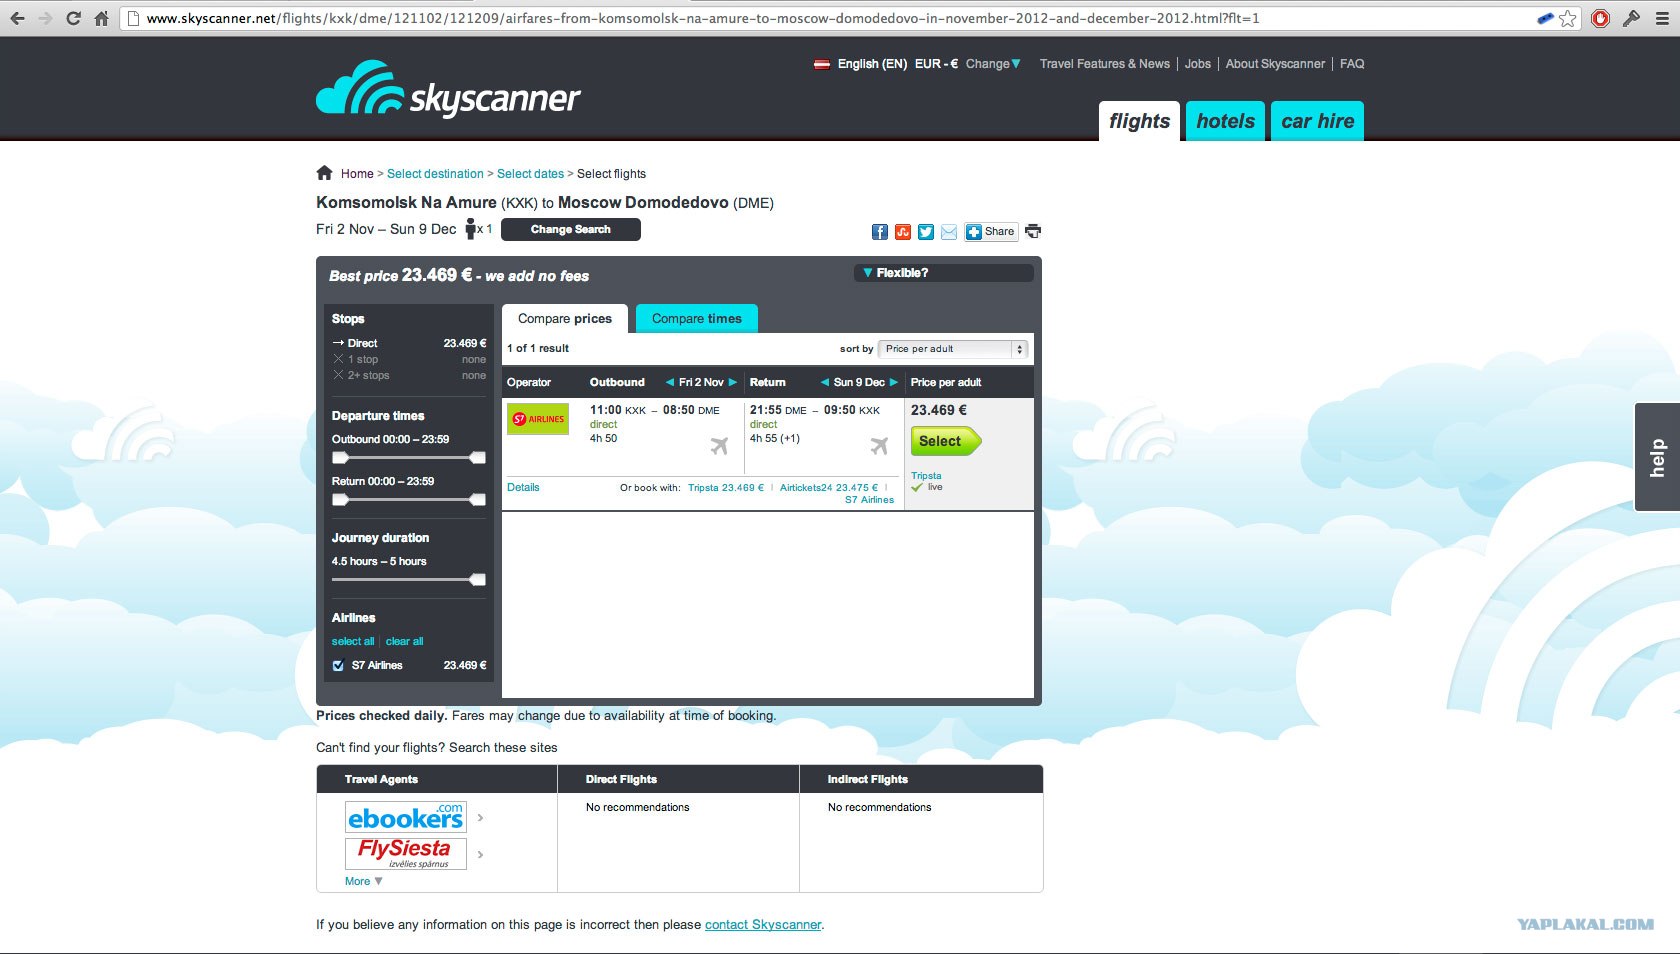Send the search by email envelope icon
Viewport: 1680px width, 954px height.
tap(949, 232)
